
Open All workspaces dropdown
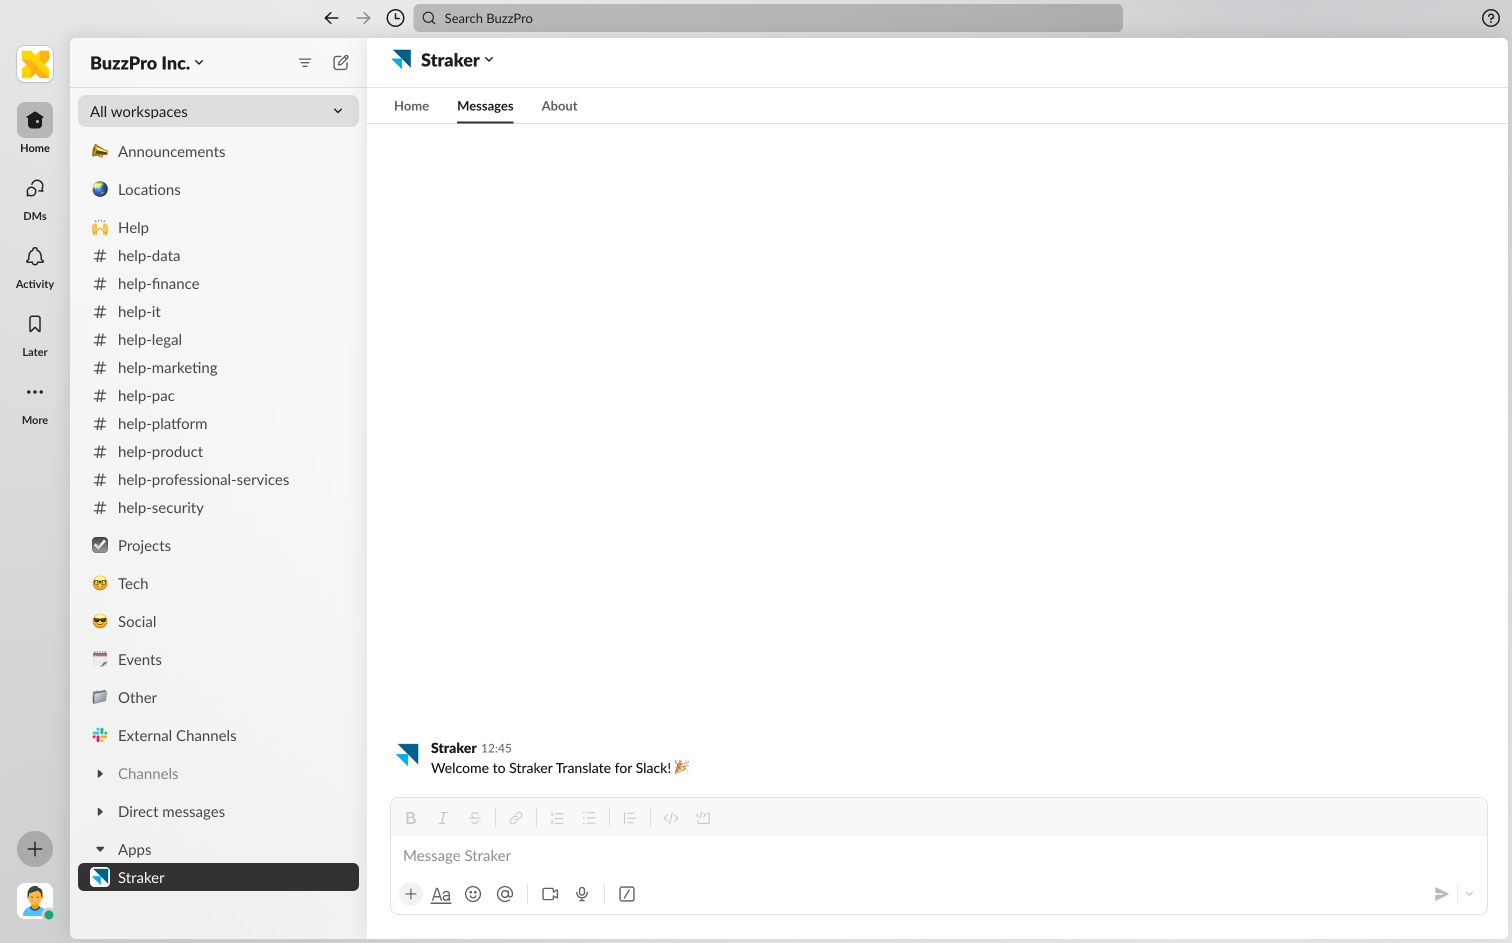218,111
